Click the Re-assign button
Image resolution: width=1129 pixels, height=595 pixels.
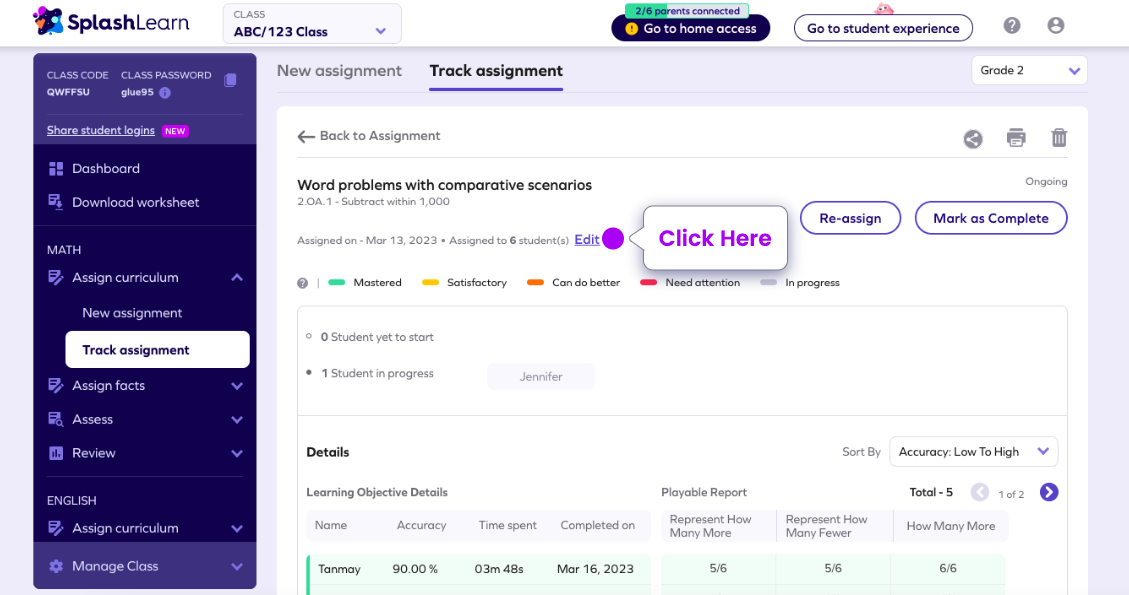850,218
